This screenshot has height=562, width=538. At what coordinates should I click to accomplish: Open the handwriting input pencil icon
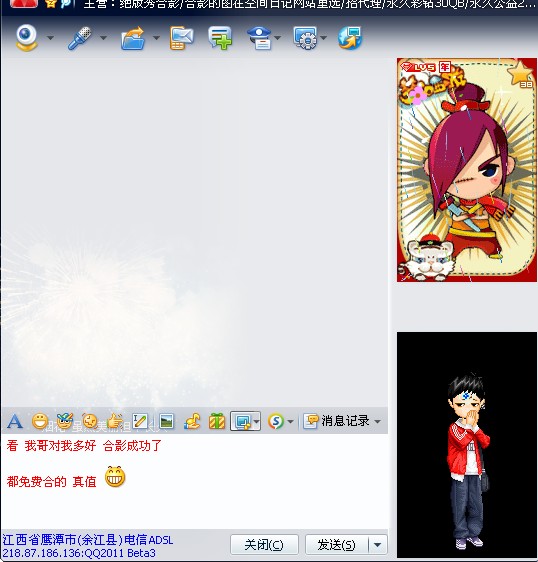point(140,421)
